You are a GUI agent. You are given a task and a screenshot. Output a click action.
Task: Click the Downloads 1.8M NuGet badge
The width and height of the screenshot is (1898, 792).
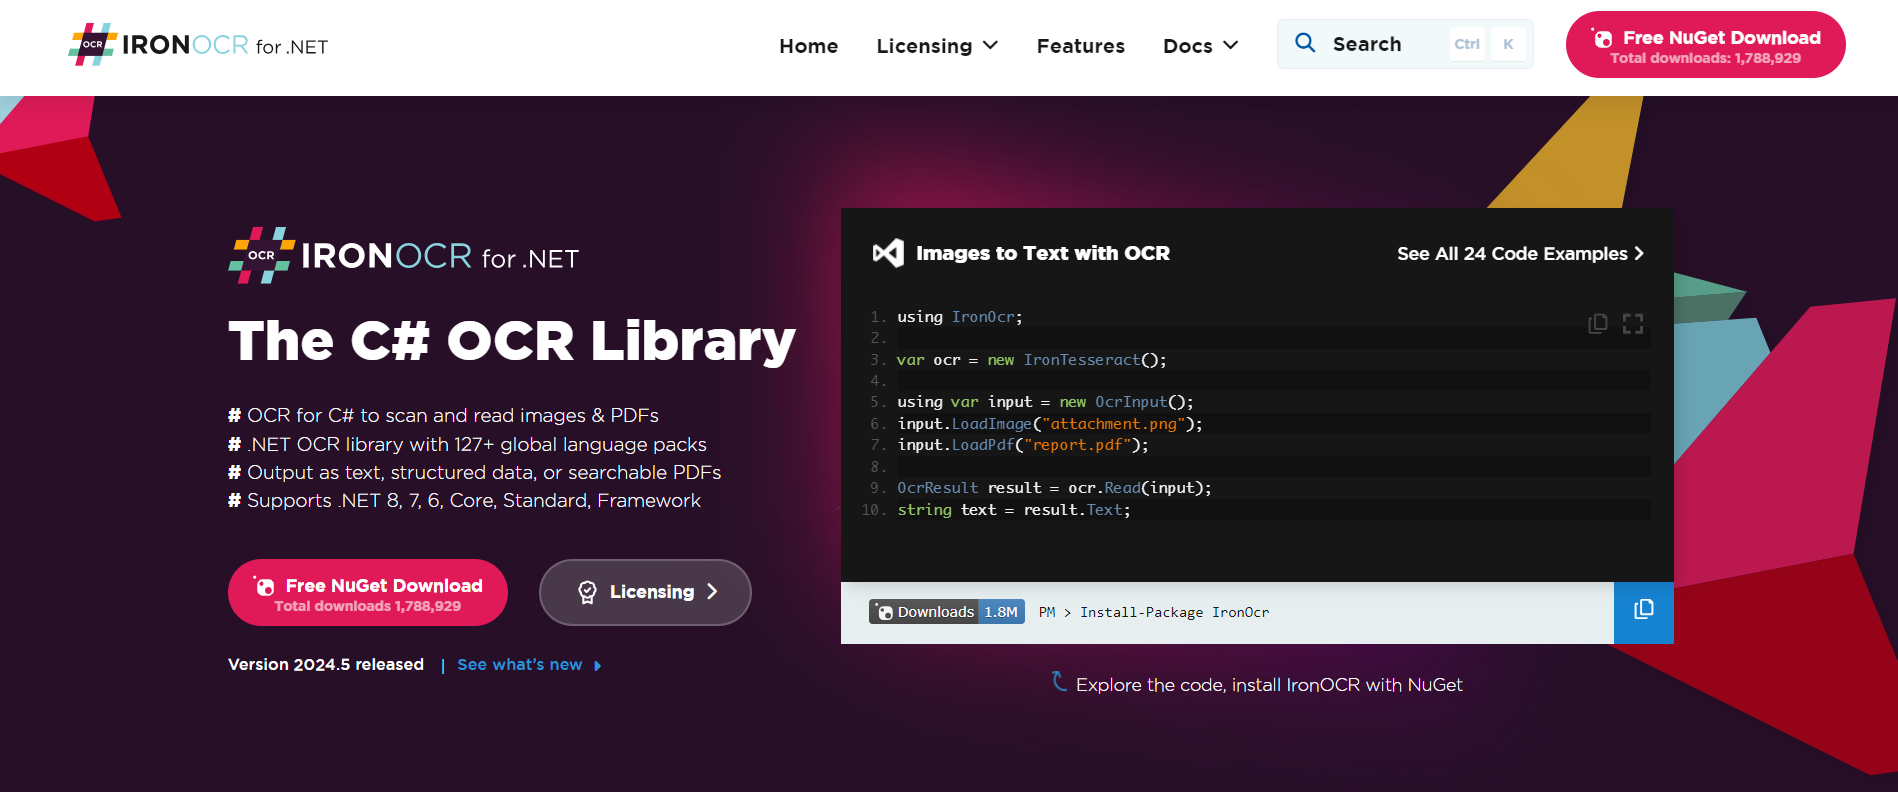946,612
